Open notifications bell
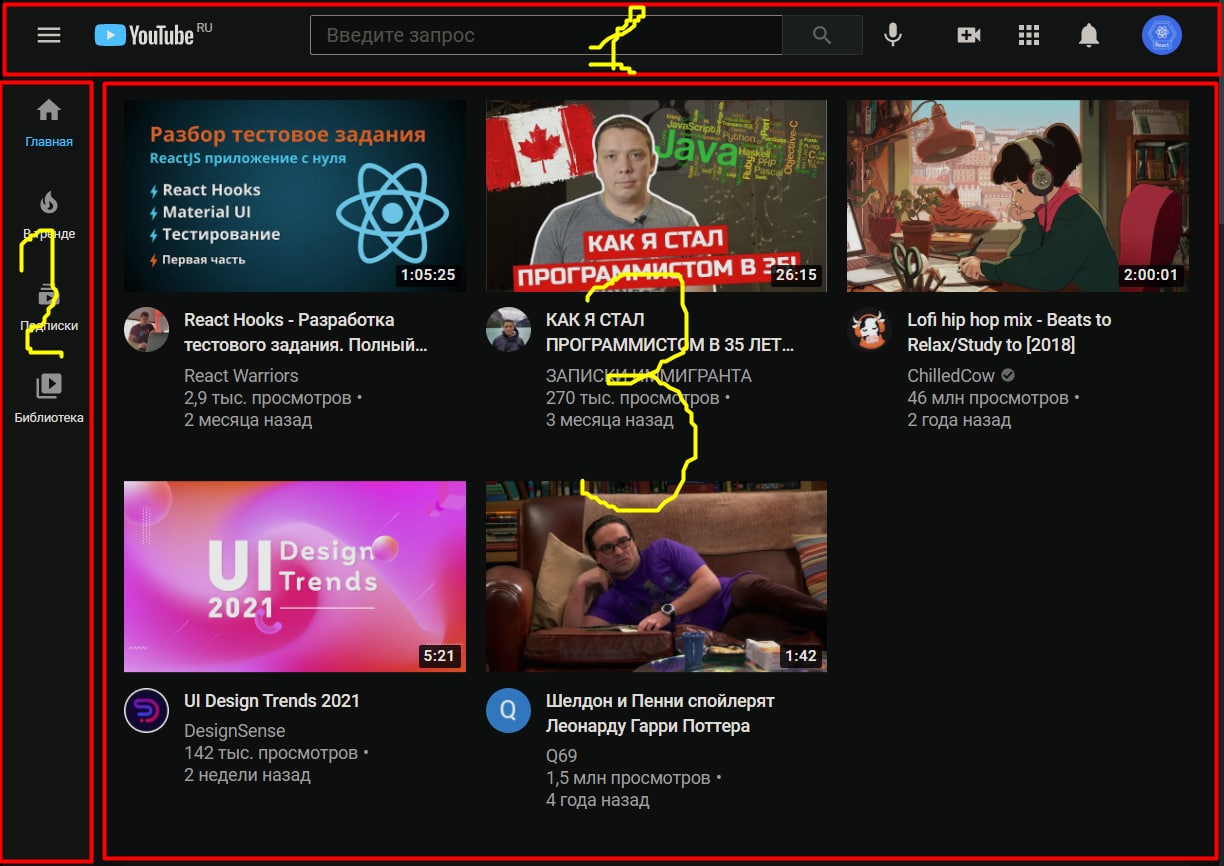The width and height of the screenshot is (1224, 866). 1089,35
